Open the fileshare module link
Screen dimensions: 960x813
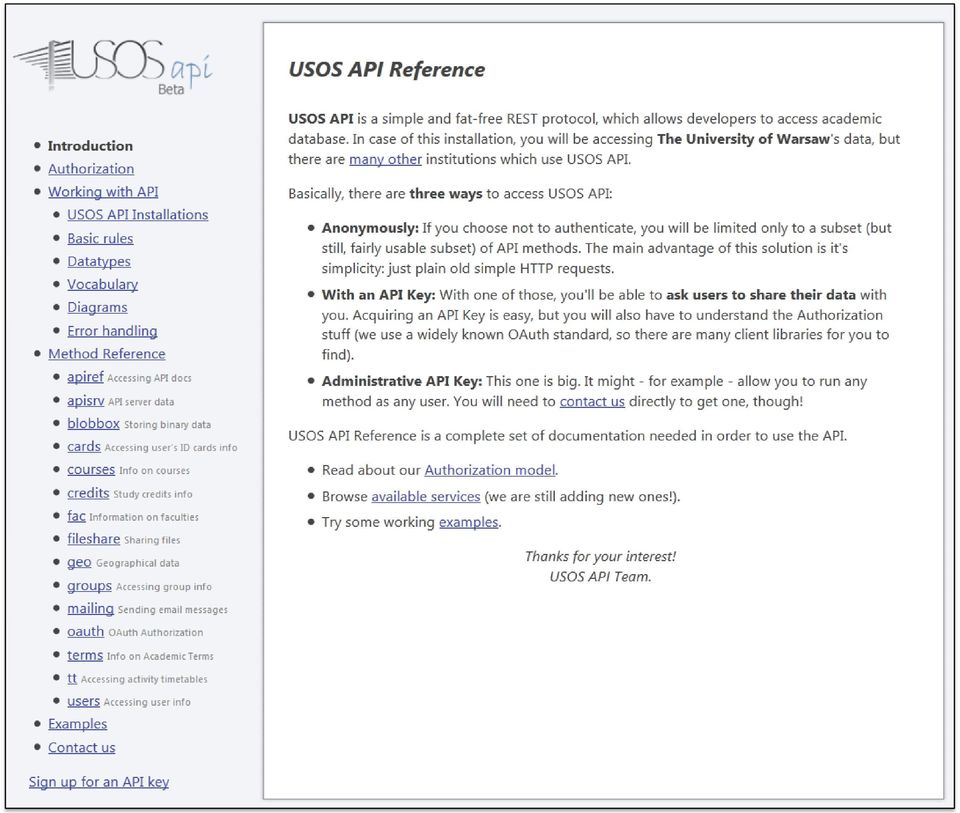pyautogui.click(x=93, y=539)
